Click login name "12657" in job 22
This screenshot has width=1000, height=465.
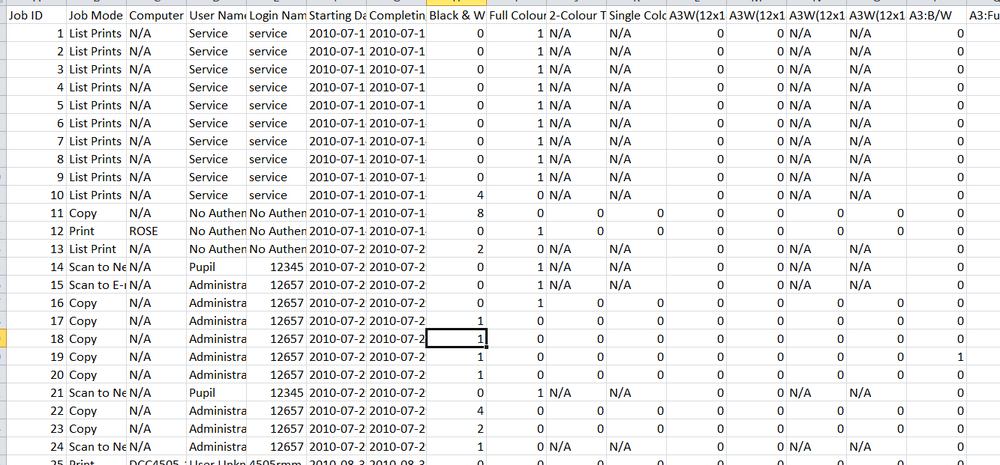pos(276,410)
